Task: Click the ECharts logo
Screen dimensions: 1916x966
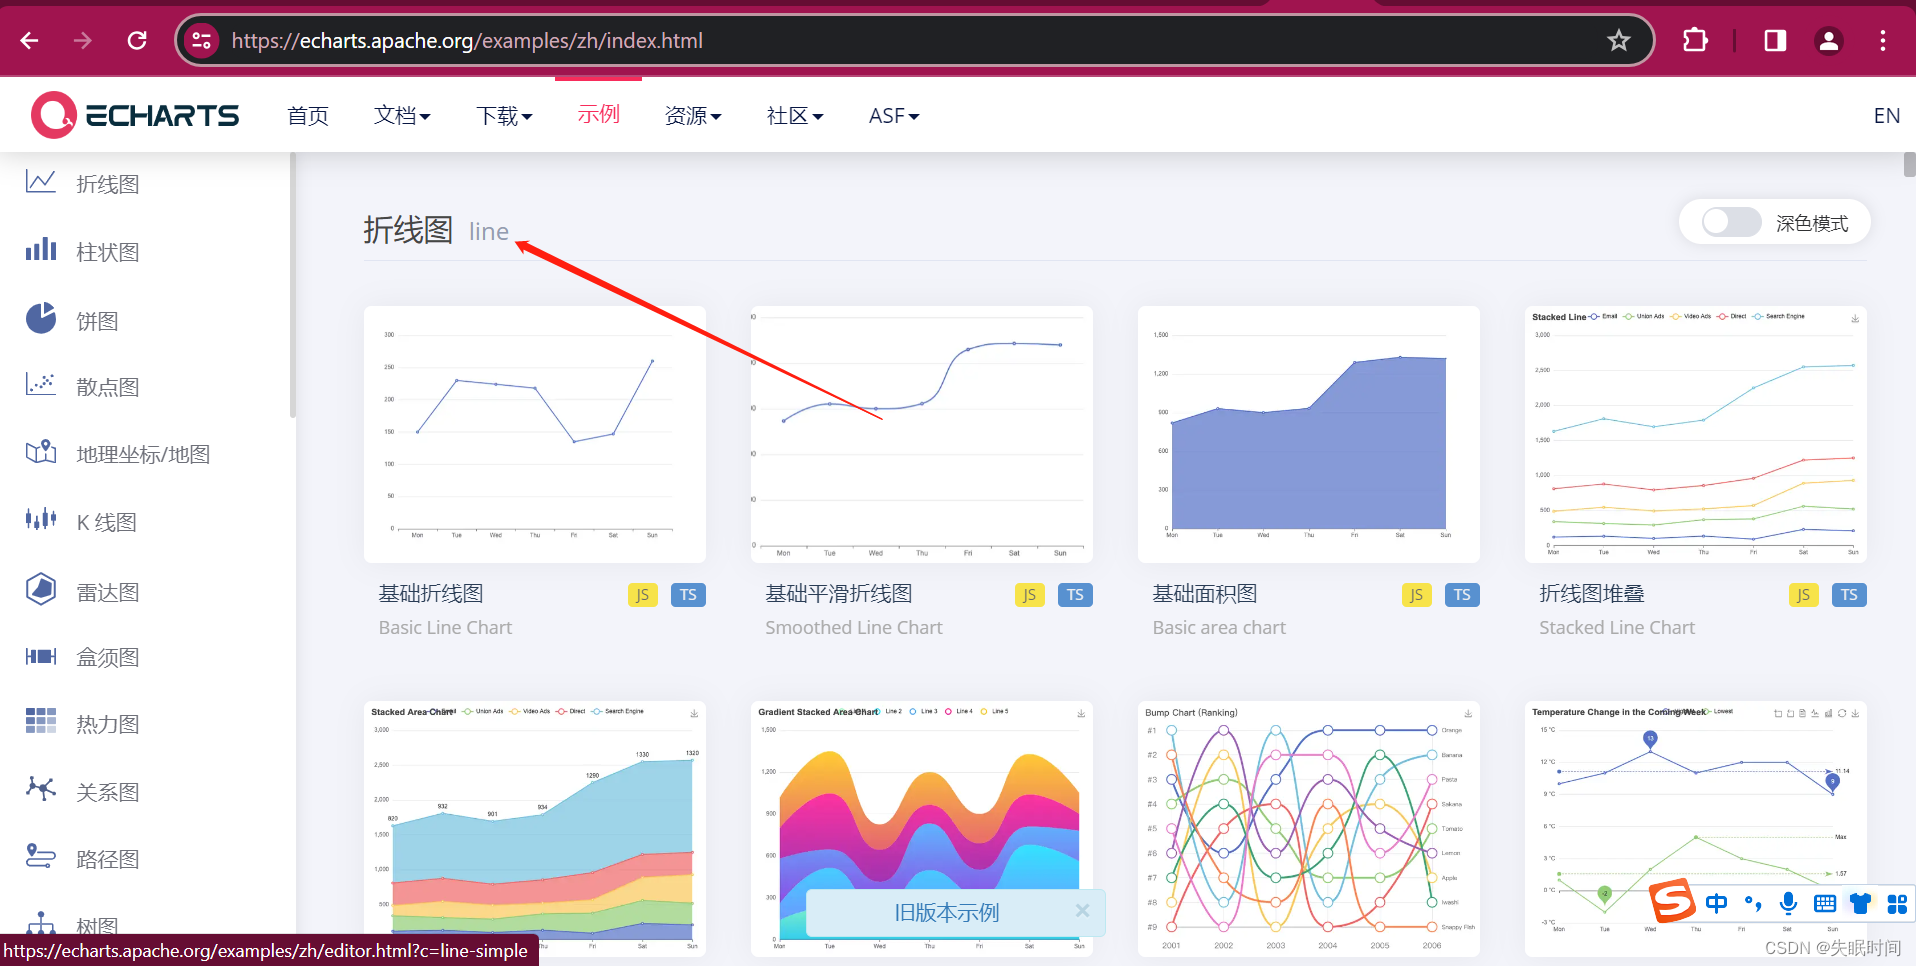Action: tap(135, 115)
